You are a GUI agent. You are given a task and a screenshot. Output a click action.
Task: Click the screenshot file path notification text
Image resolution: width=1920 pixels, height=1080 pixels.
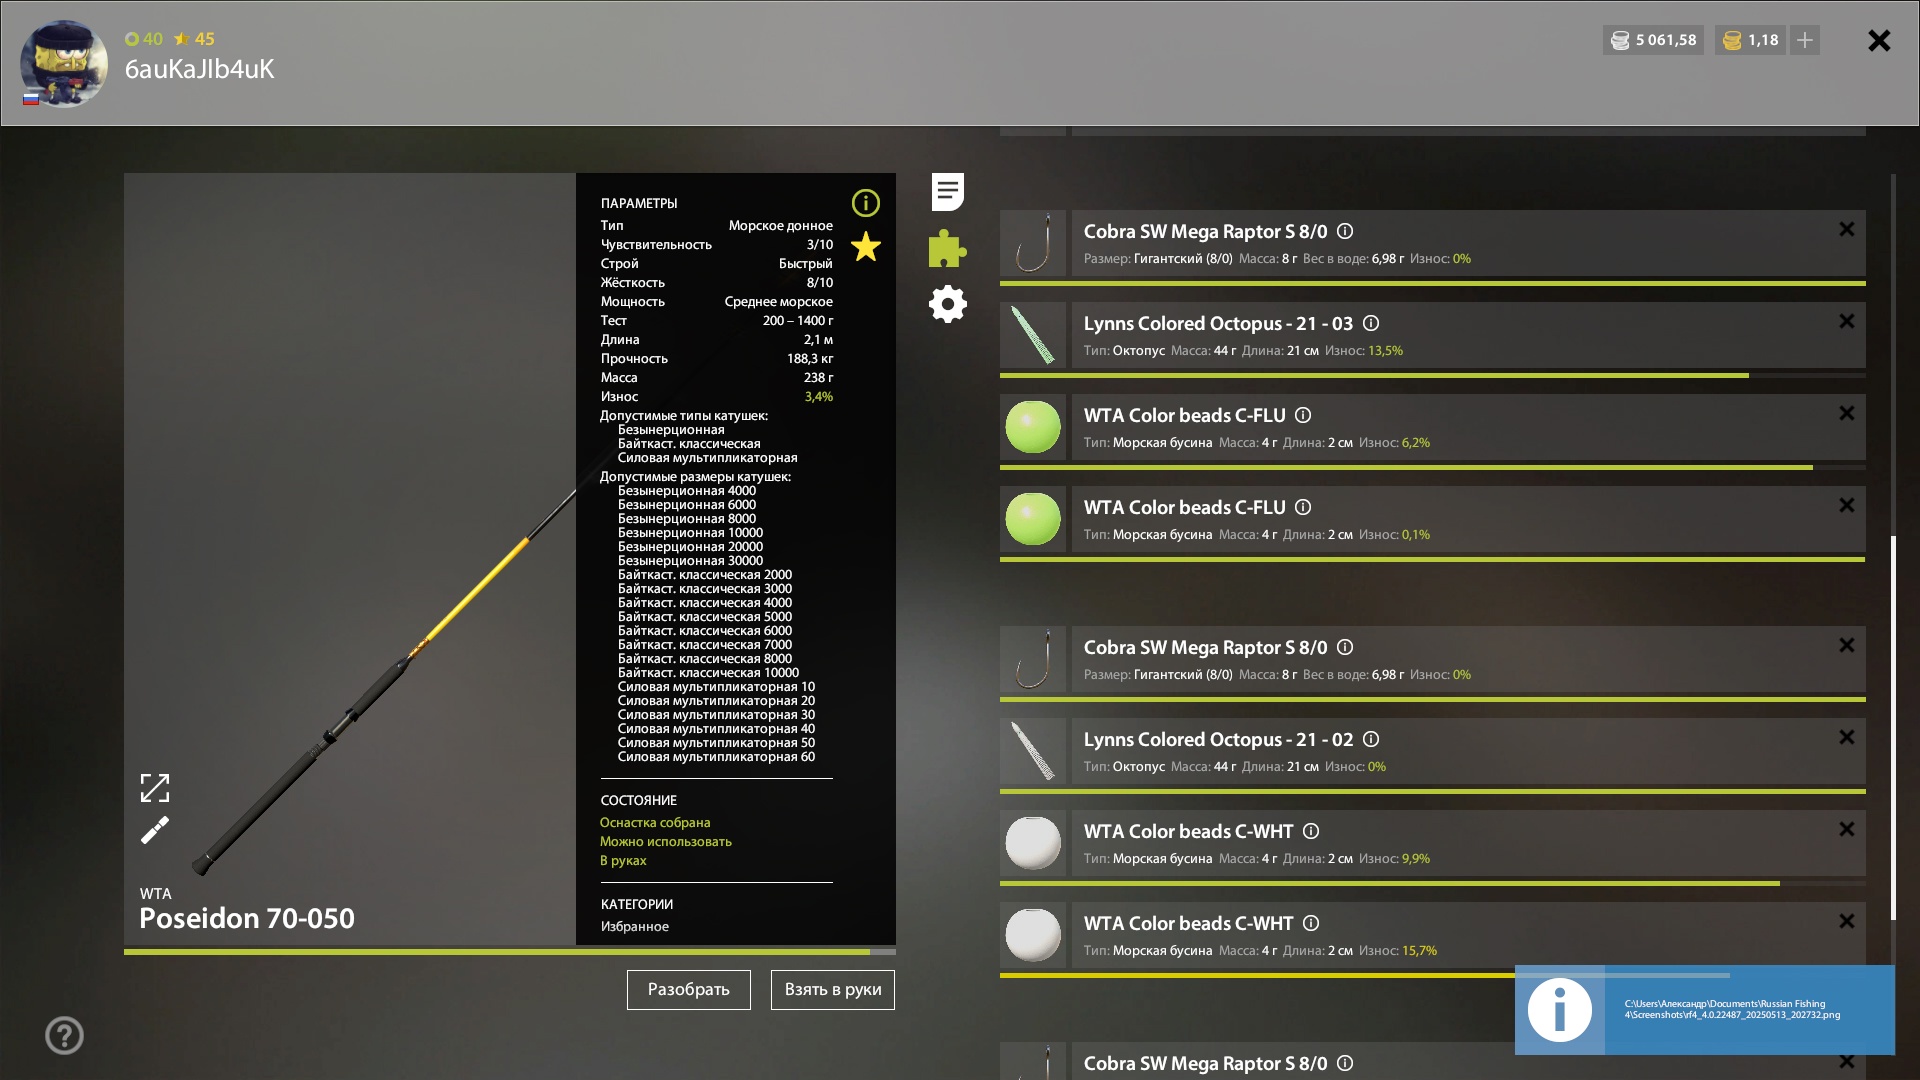click(1732, 1009)
